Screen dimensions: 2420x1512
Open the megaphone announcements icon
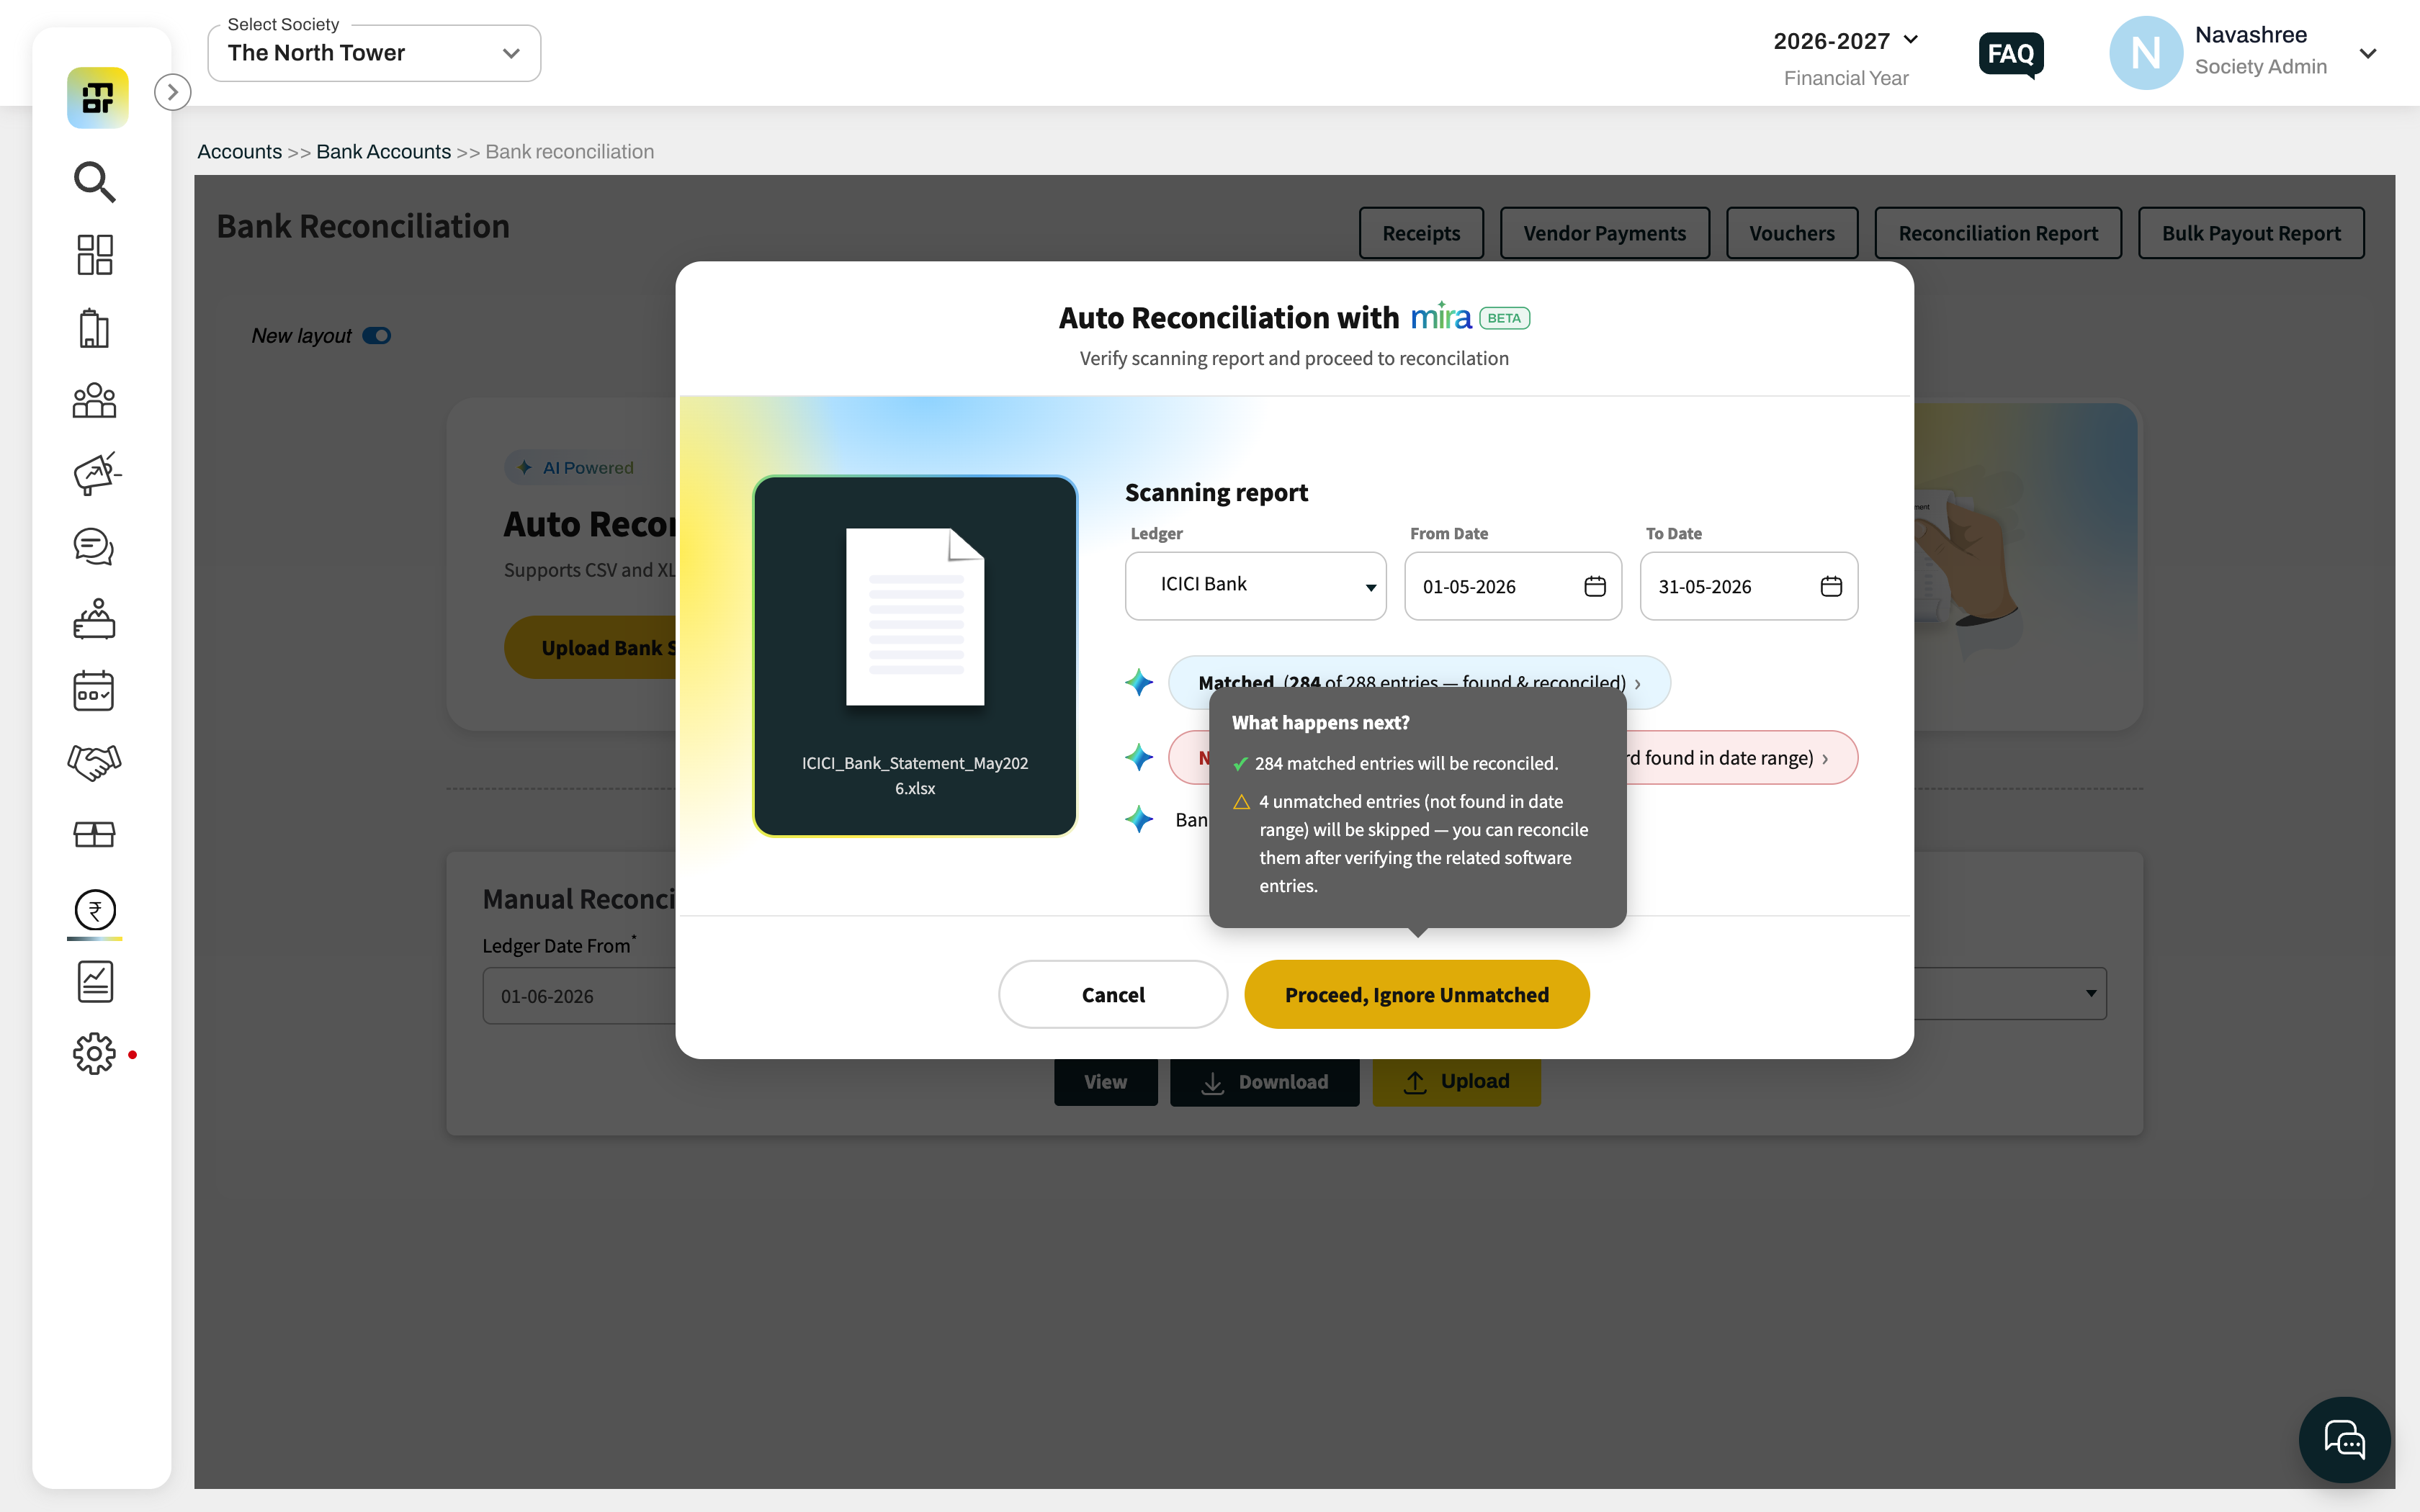(97, 473)
